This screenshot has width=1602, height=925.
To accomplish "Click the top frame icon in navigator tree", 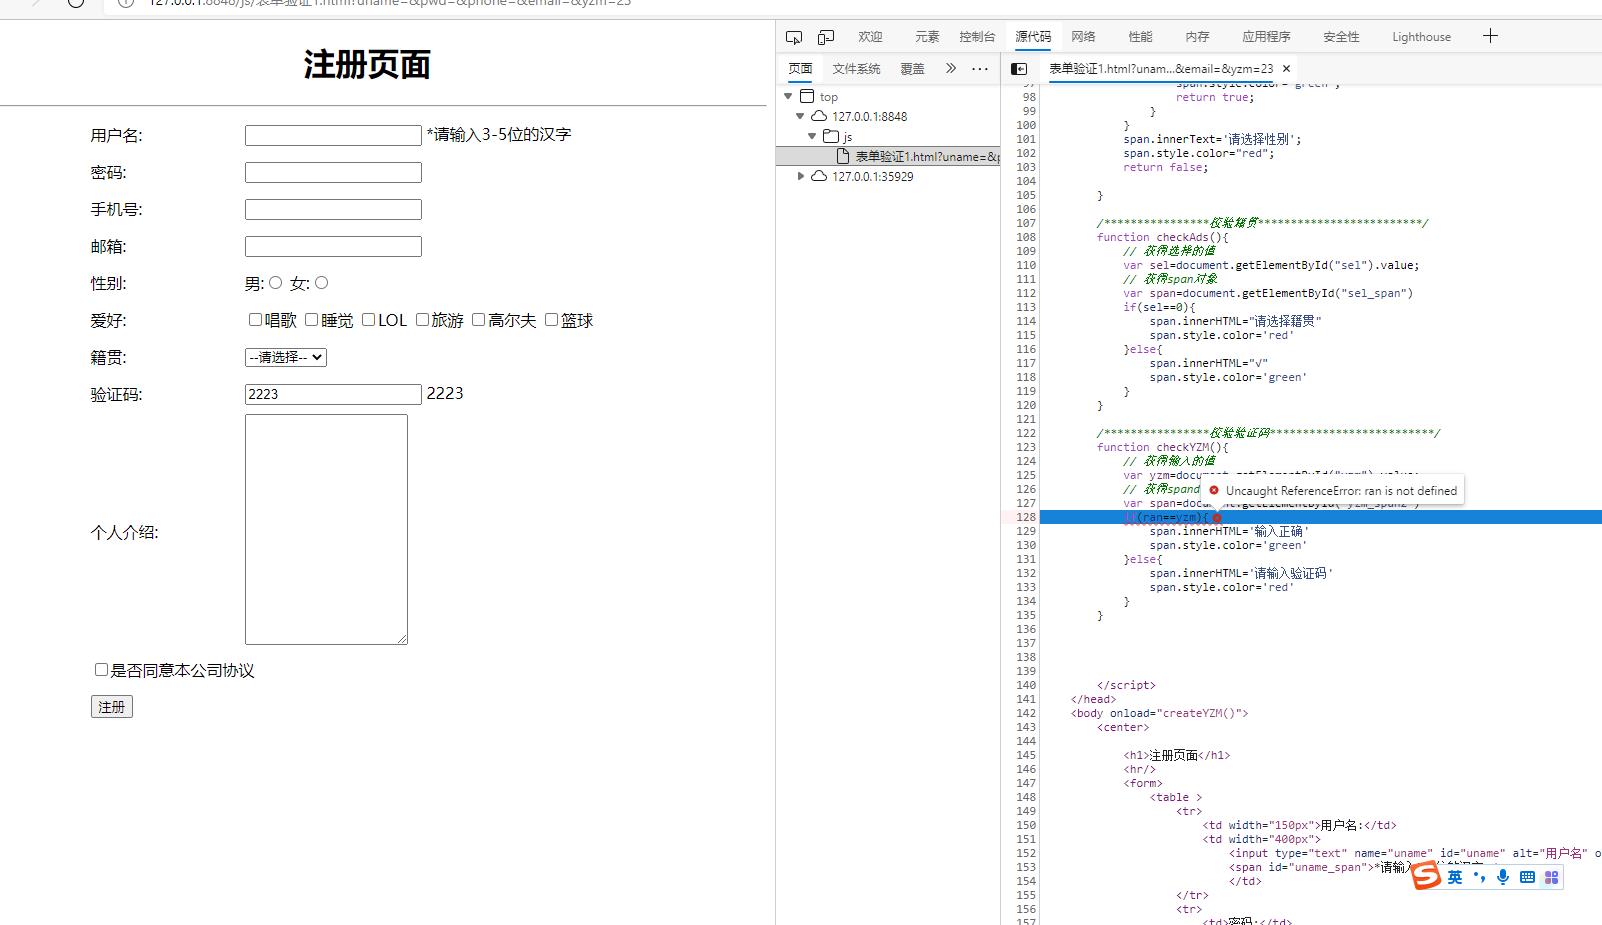I will click(x=807, y=97).
